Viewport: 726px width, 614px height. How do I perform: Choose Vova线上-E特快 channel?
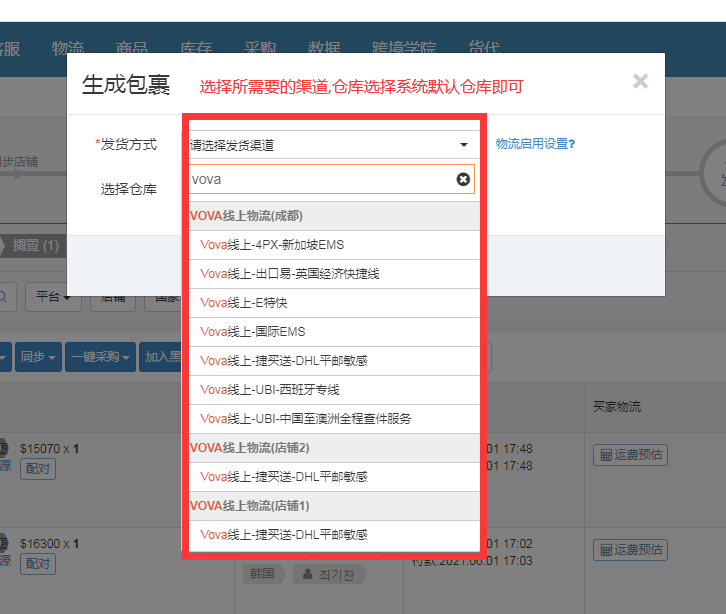pos(334,303)
